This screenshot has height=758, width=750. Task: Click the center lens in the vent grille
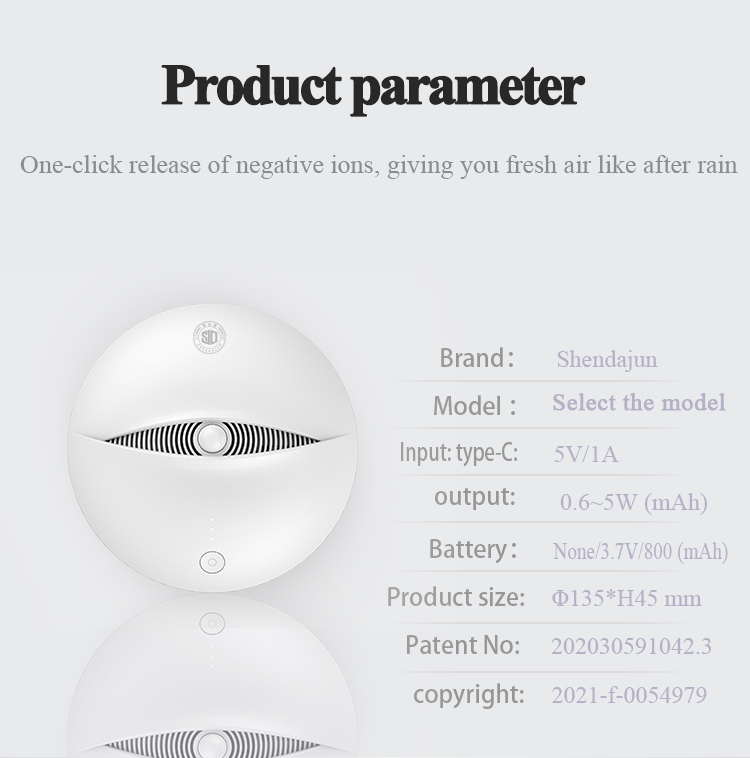[212, 438]
